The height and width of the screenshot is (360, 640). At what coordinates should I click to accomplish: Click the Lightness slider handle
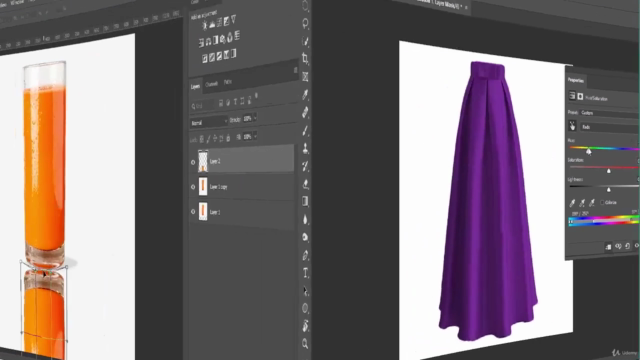[x=609, y=190]
